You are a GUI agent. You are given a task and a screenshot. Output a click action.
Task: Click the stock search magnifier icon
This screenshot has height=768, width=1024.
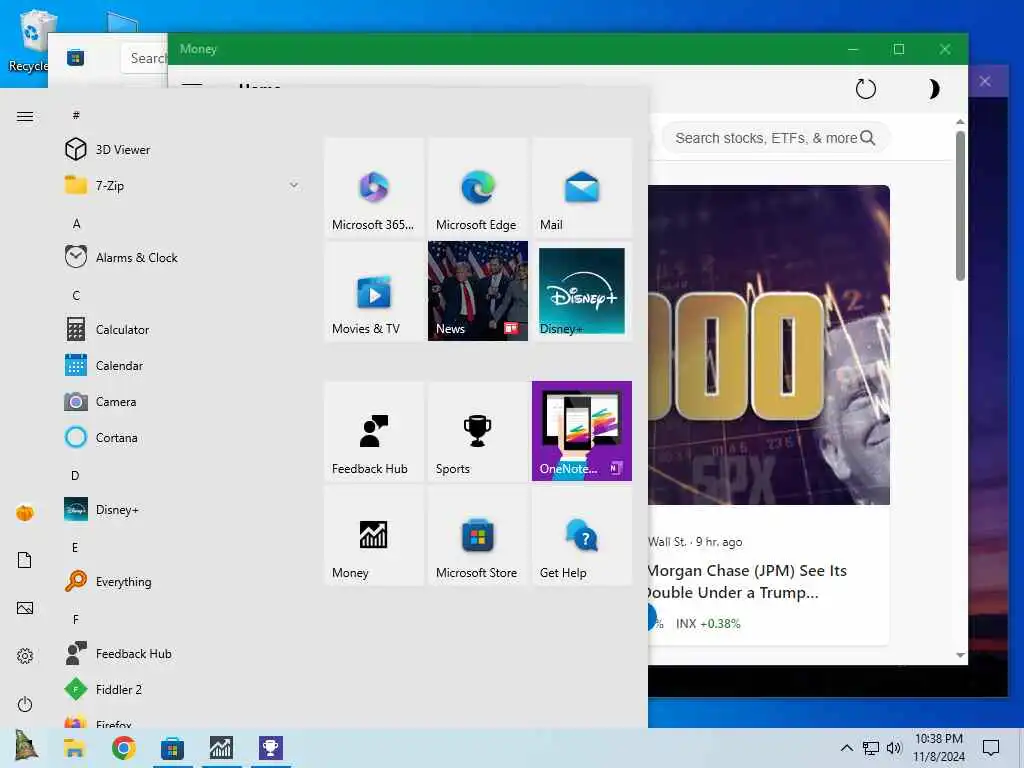coord(867,138)
